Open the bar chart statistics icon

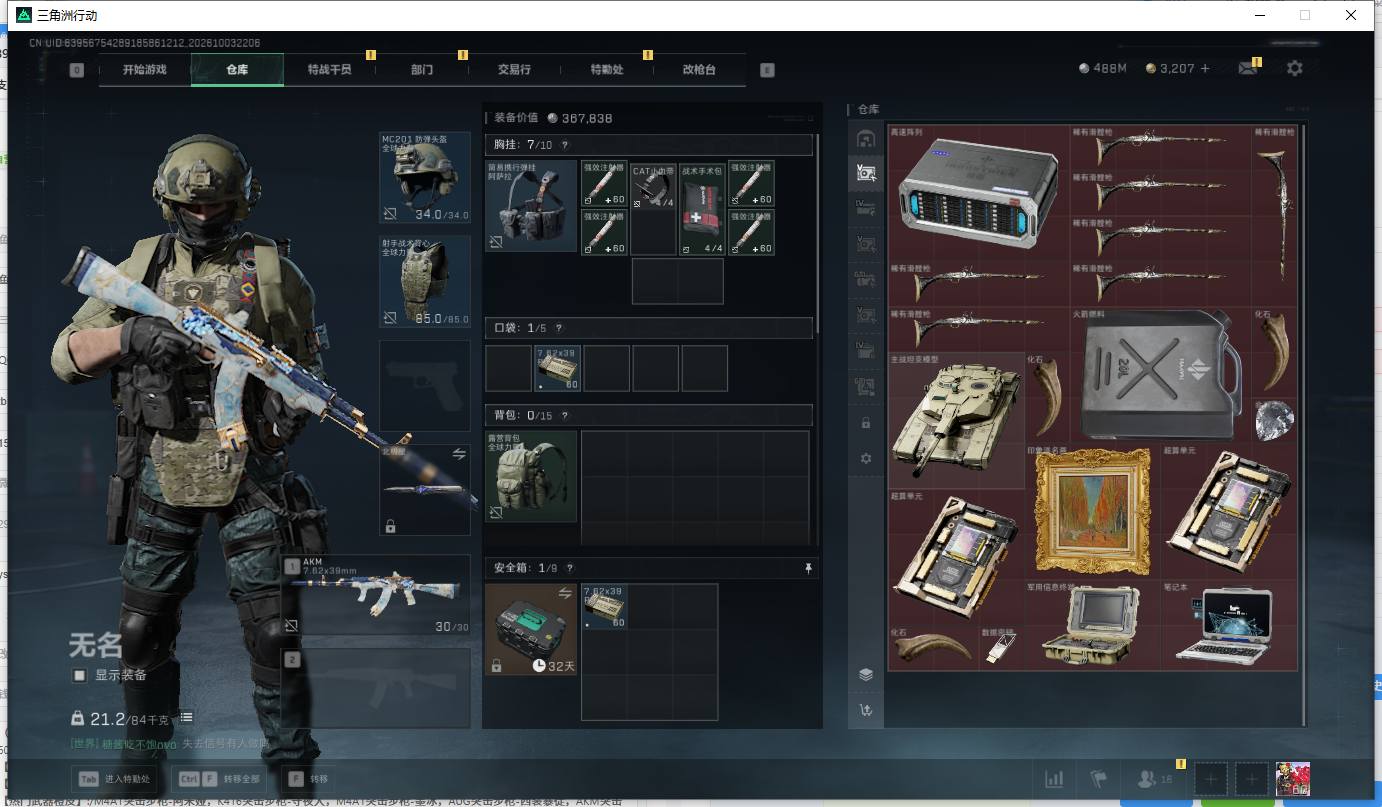1054,779
